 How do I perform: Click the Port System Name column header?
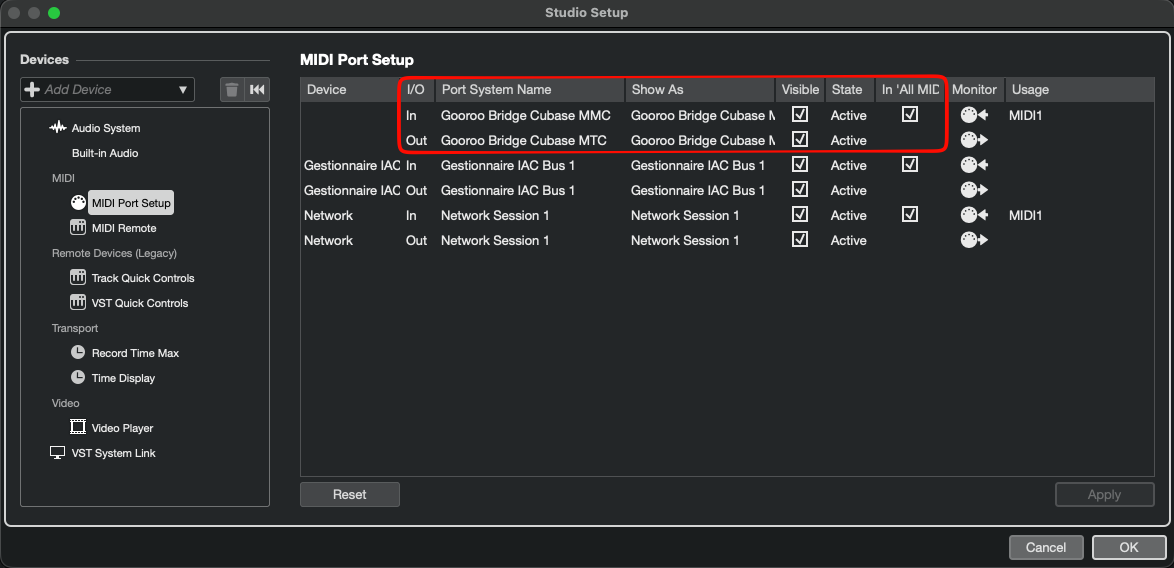530,90
